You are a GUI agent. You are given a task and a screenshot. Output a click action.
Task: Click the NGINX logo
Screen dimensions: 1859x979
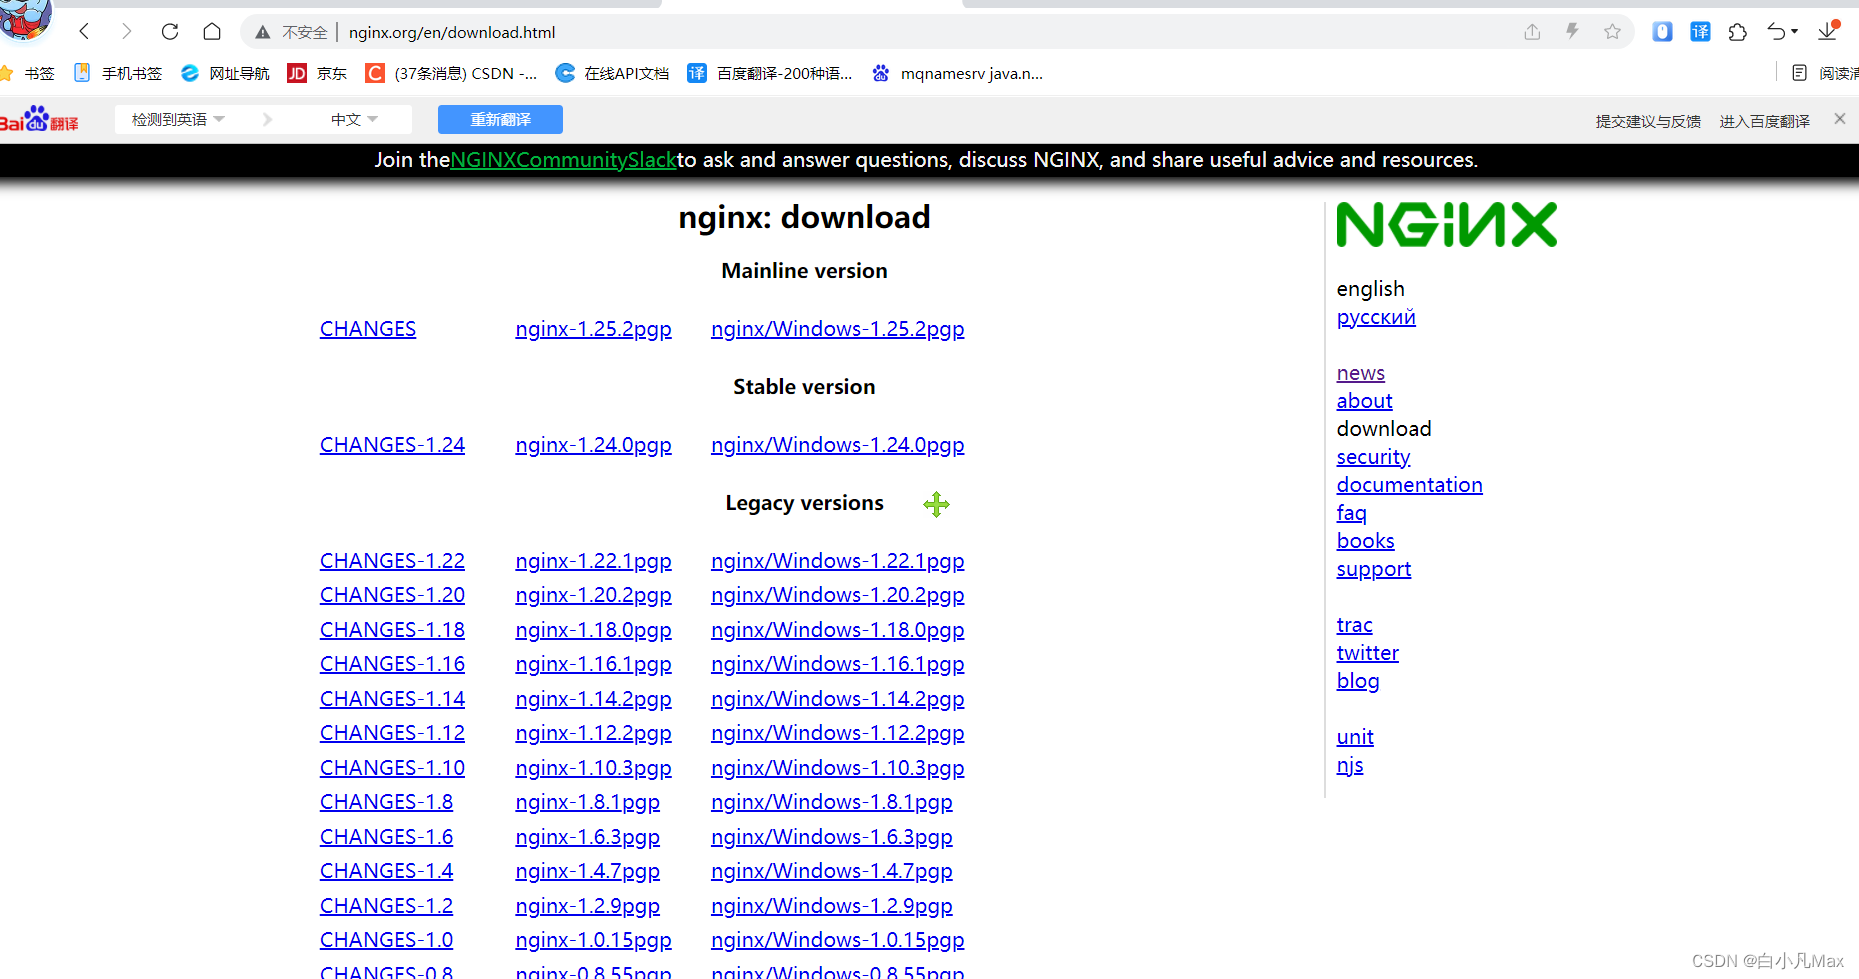[1446, 223]
